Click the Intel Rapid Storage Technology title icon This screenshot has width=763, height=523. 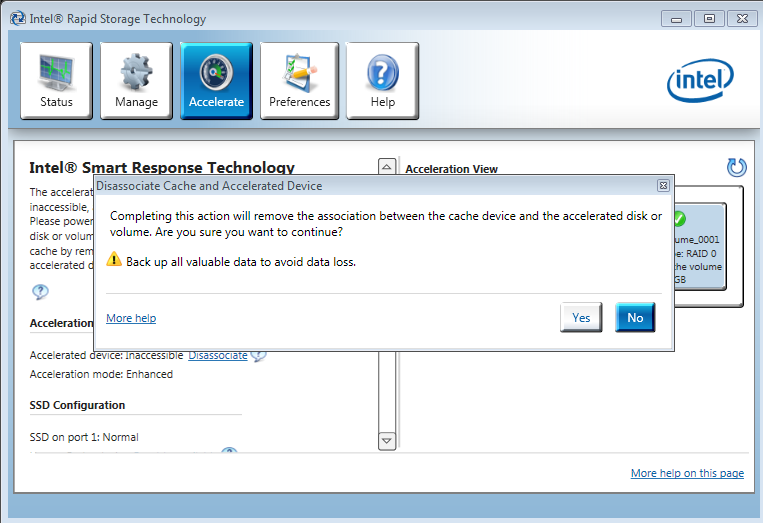(x=18, y=18)
